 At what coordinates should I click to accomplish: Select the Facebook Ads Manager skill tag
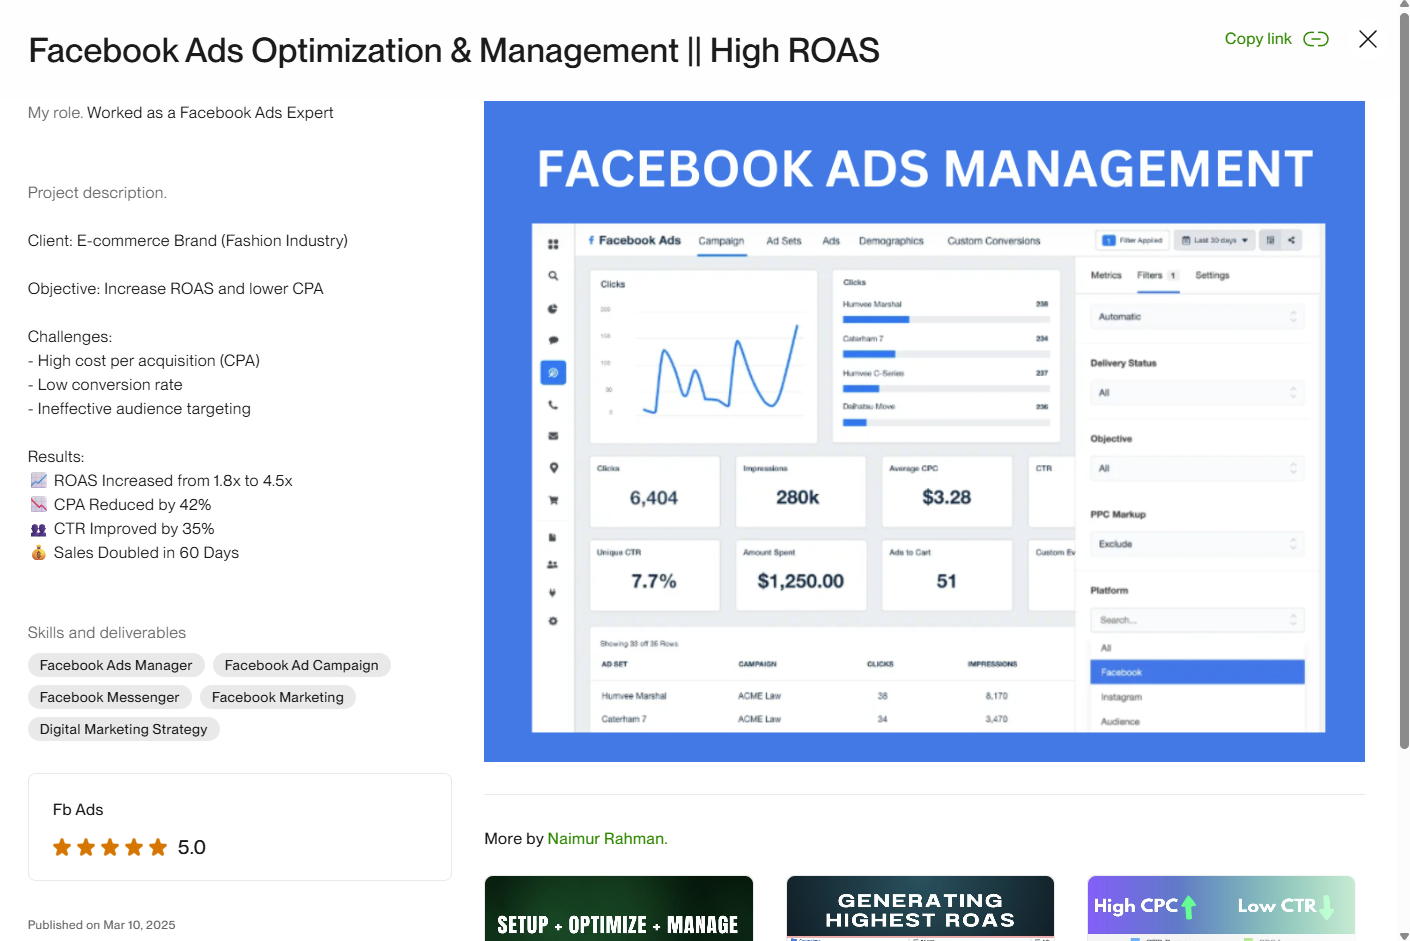coord(116,665)
